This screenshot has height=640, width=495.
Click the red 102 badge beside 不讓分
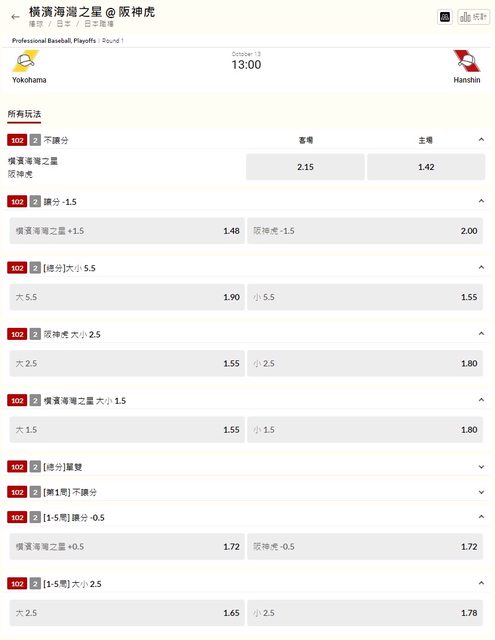(17, 140)
